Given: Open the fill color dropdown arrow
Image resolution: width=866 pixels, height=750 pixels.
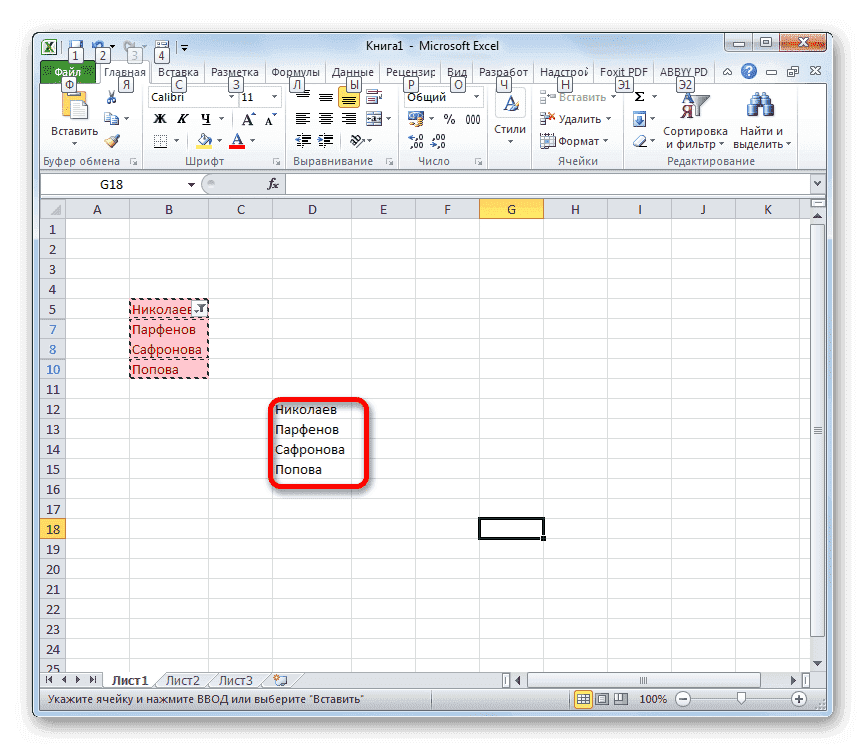Looking at the screenshot, I should [x=218, y=140].
